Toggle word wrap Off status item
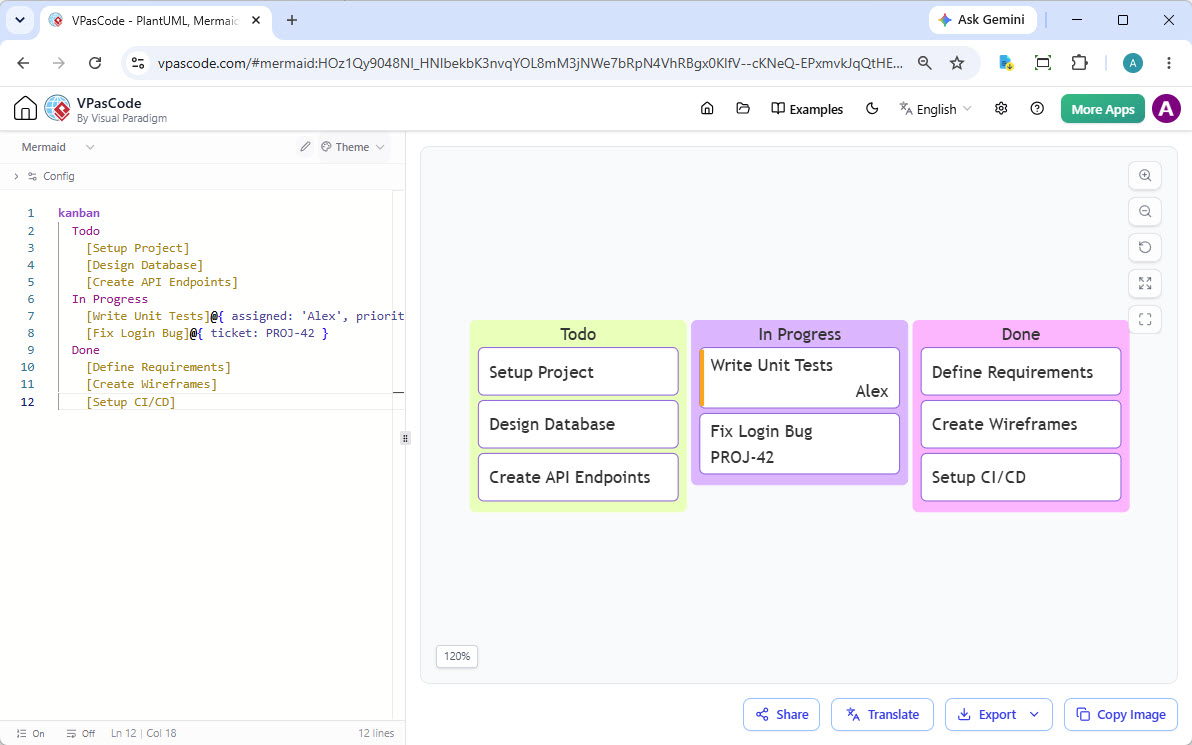The width and height of the screenshot is (1192, 745). [x=81, y=734]
